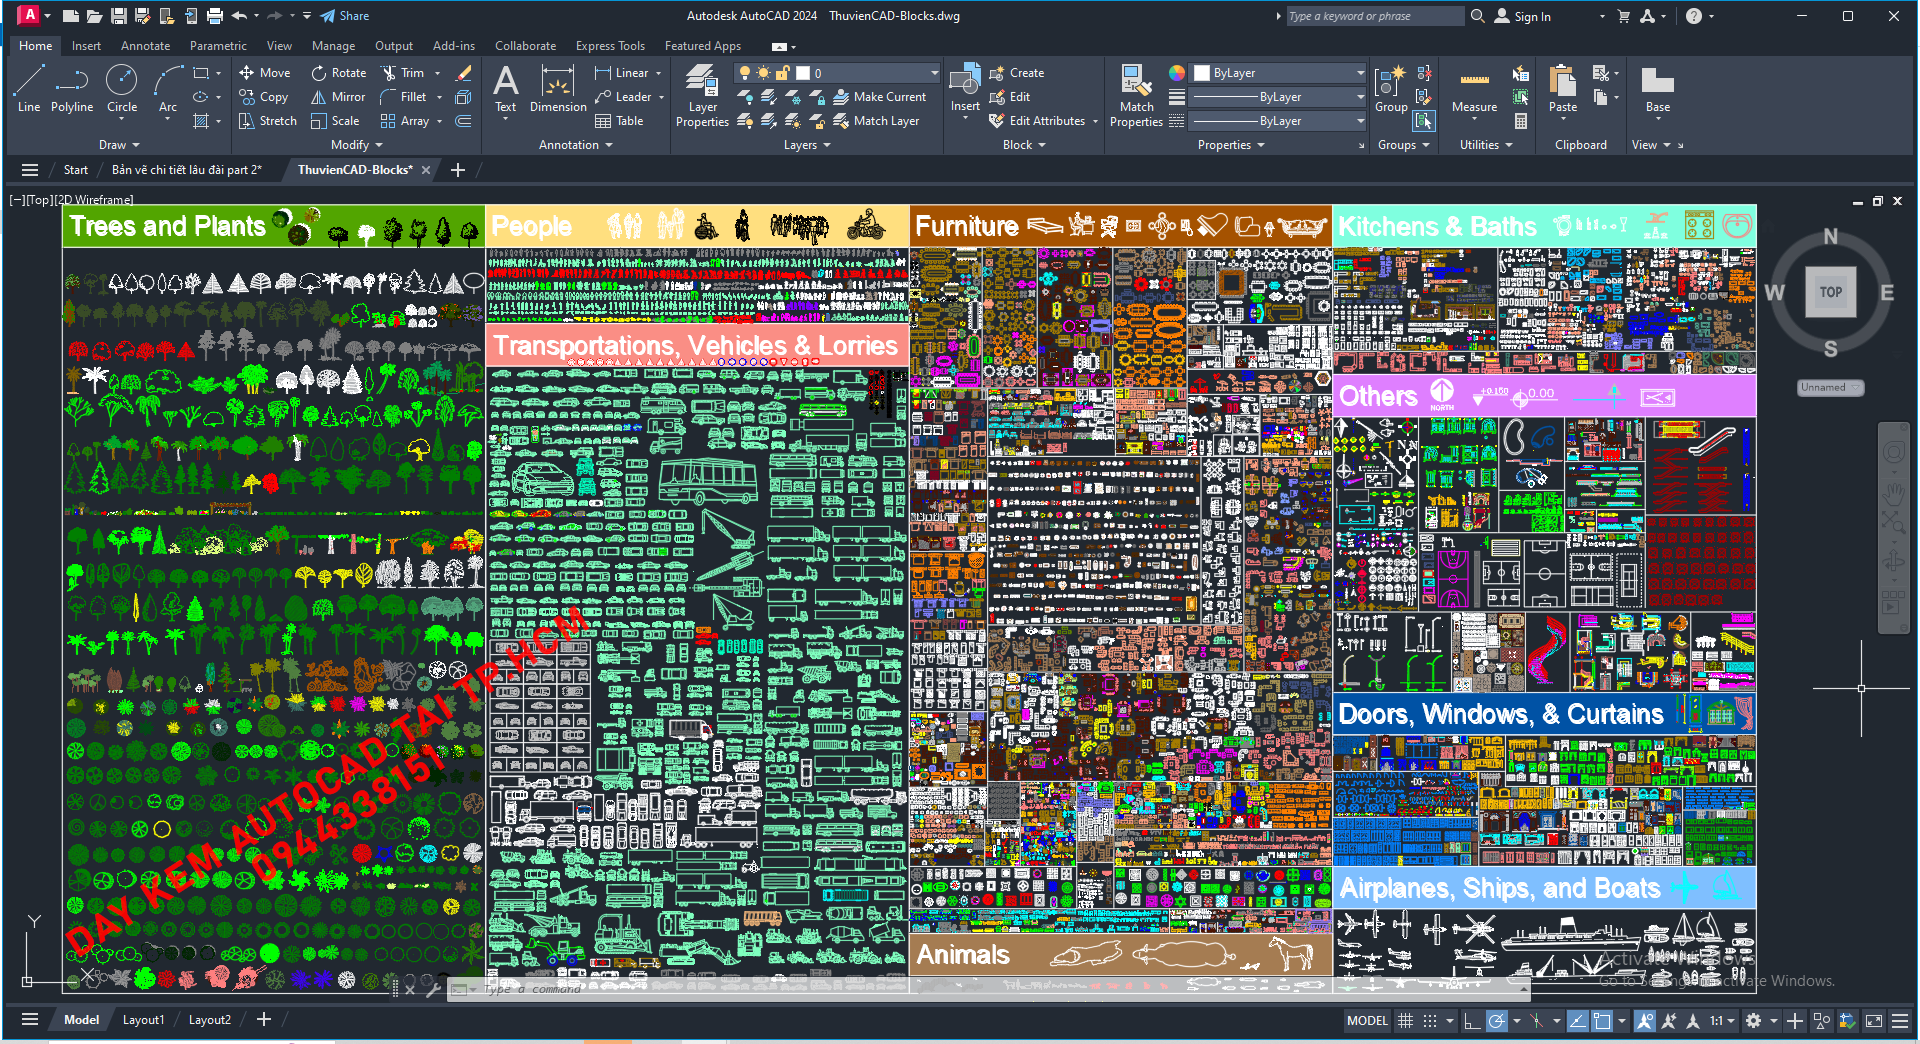Viewport: 1920px width, 1044px height.
Task: Select the Trim tool
Action: [402, 73]
